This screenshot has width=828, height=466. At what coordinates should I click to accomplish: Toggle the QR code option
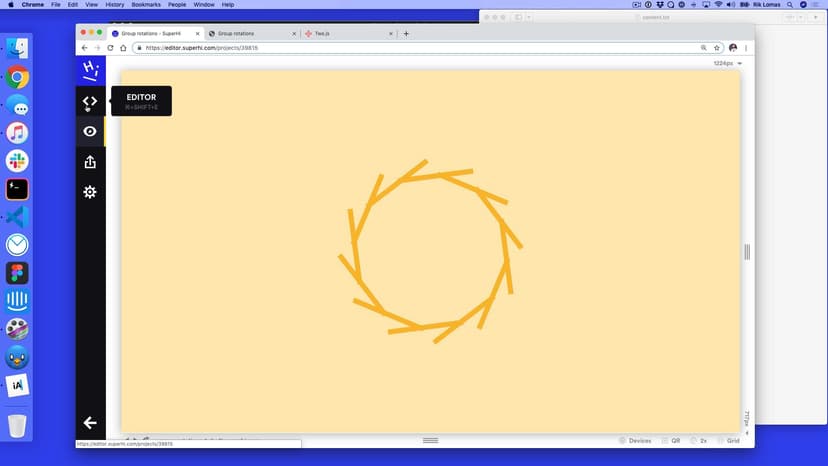(670, 440)
